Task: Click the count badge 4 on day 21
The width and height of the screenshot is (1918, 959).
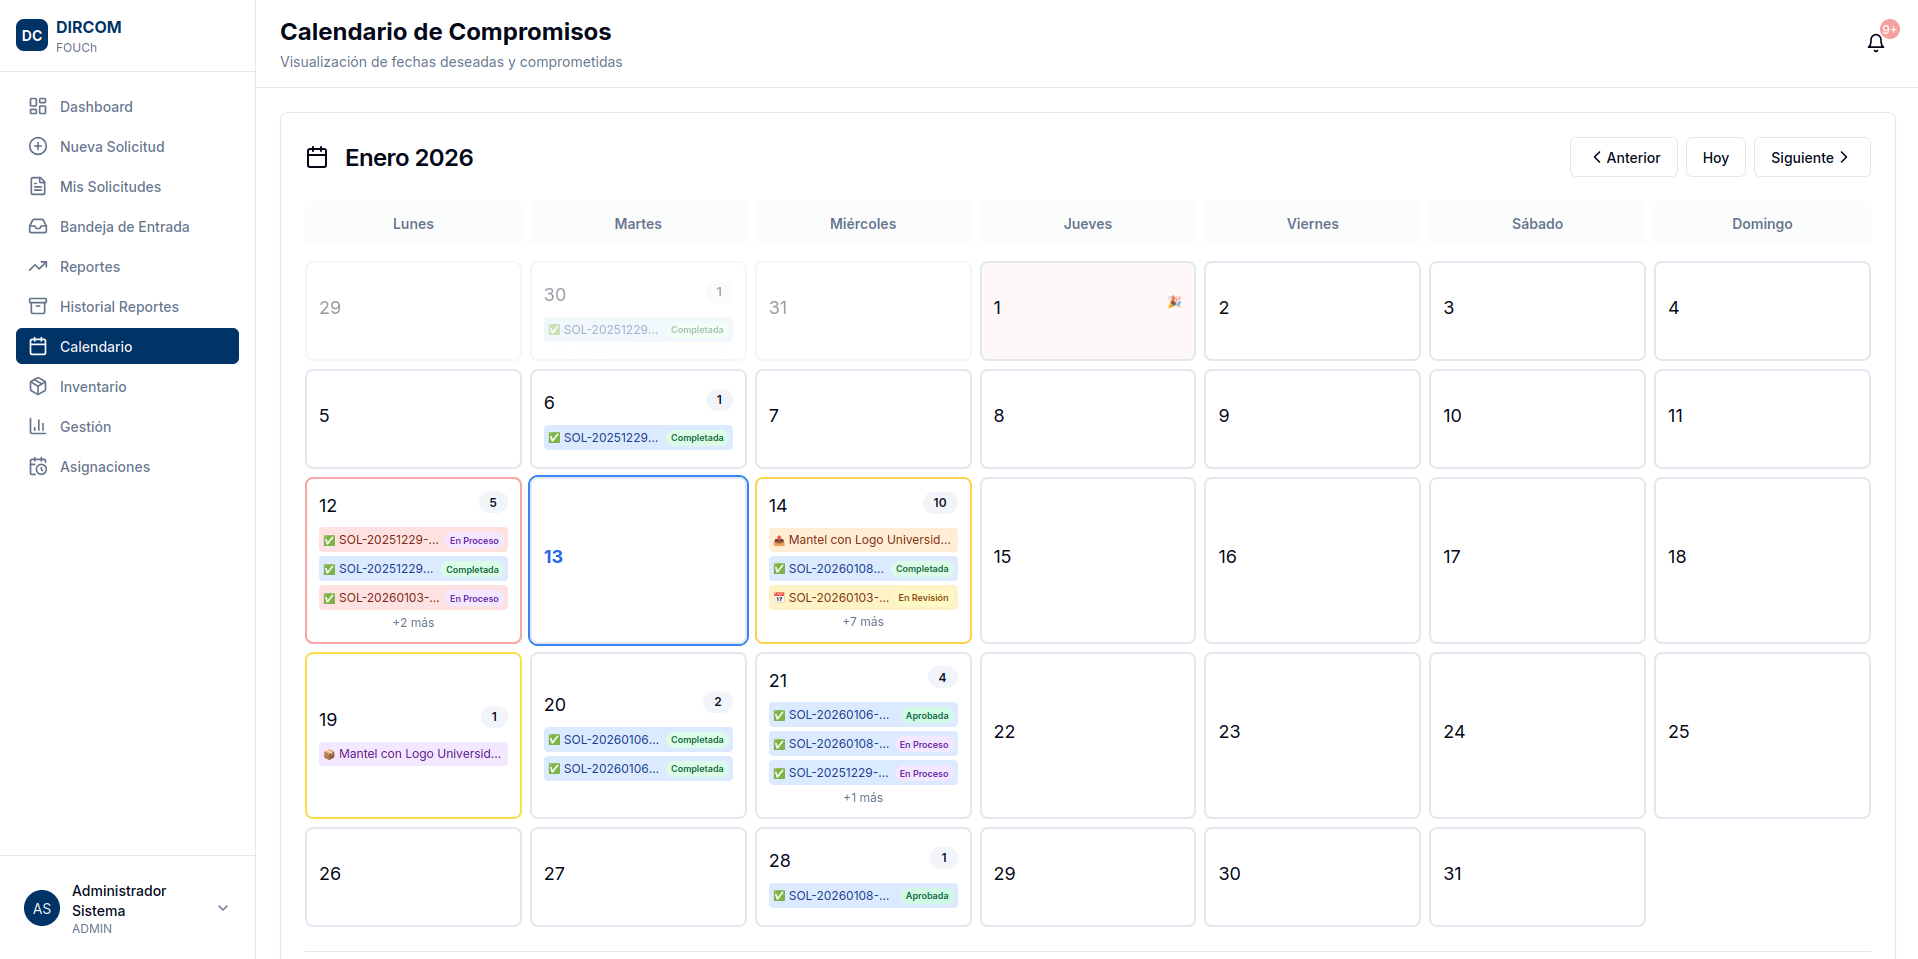Action: [942, 678]
